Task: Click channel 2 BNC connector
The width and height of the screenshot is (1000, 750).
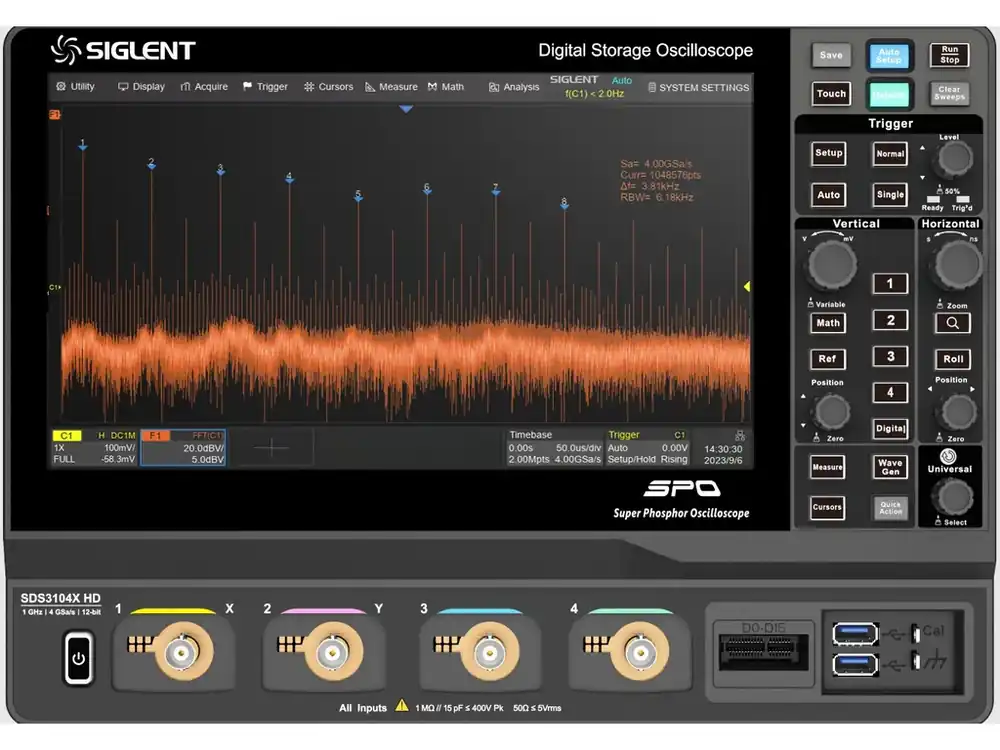Action: (x=332, y=652)
